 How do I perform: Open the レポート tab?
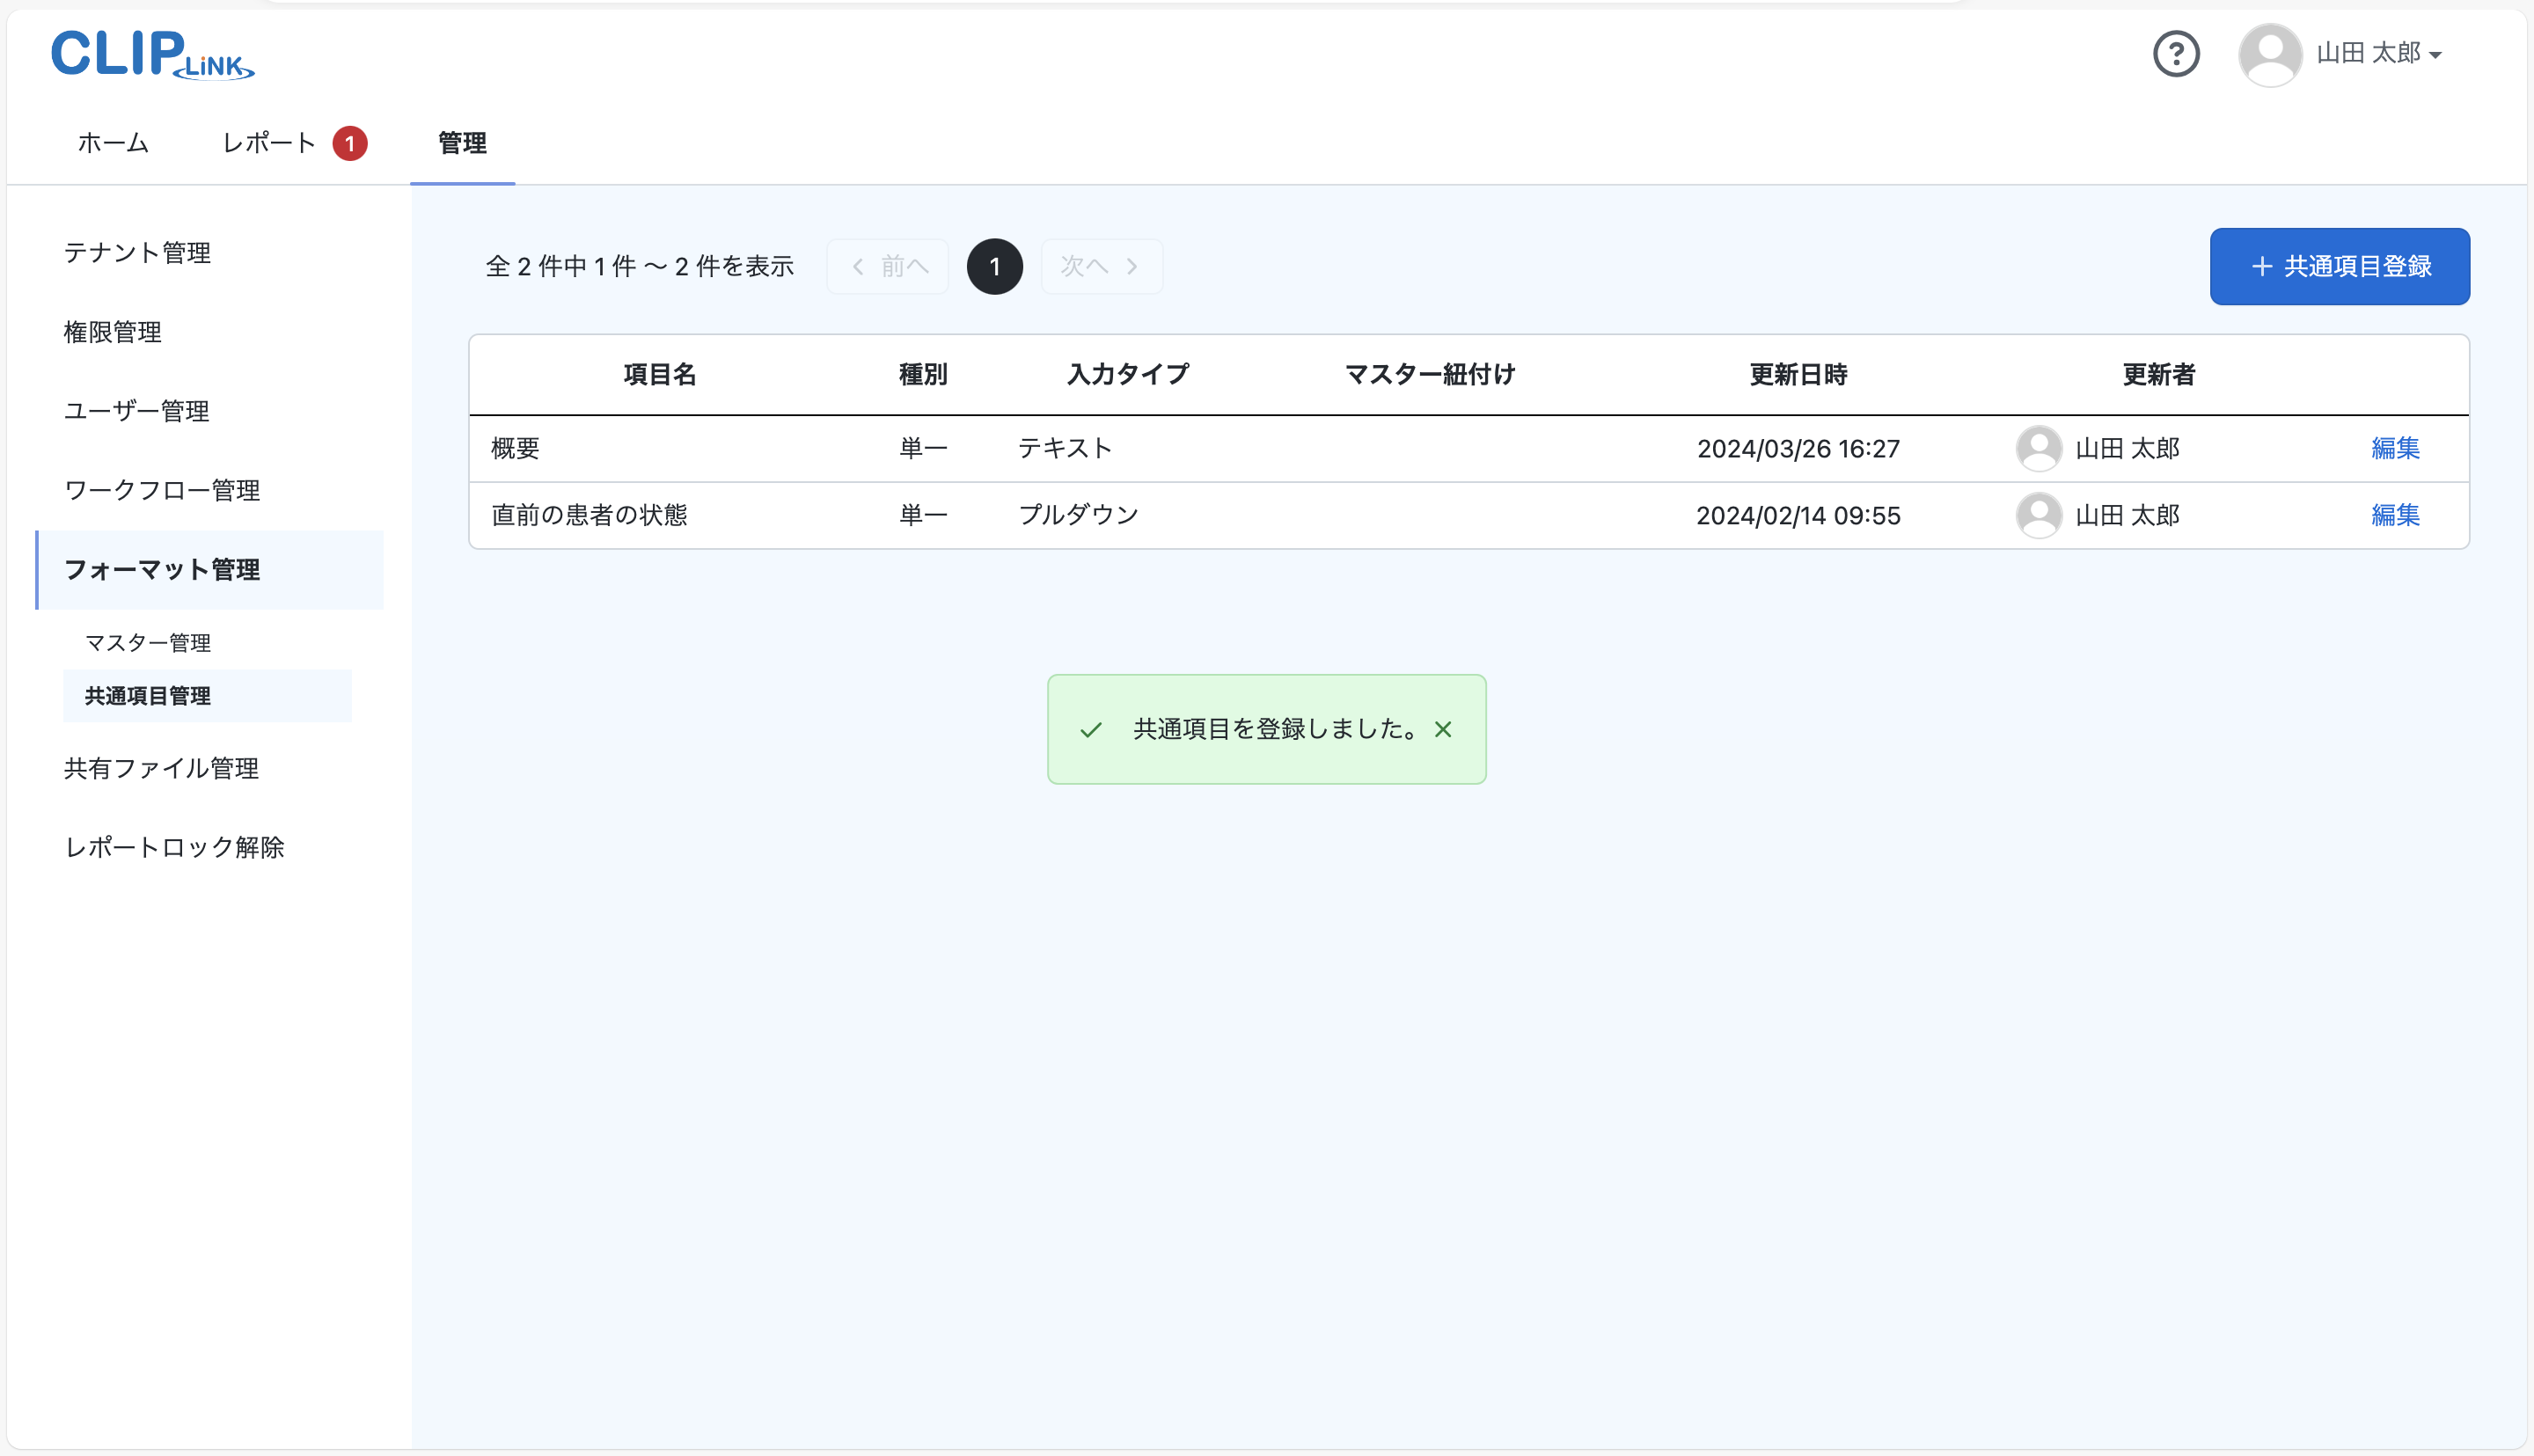point(268,143)
